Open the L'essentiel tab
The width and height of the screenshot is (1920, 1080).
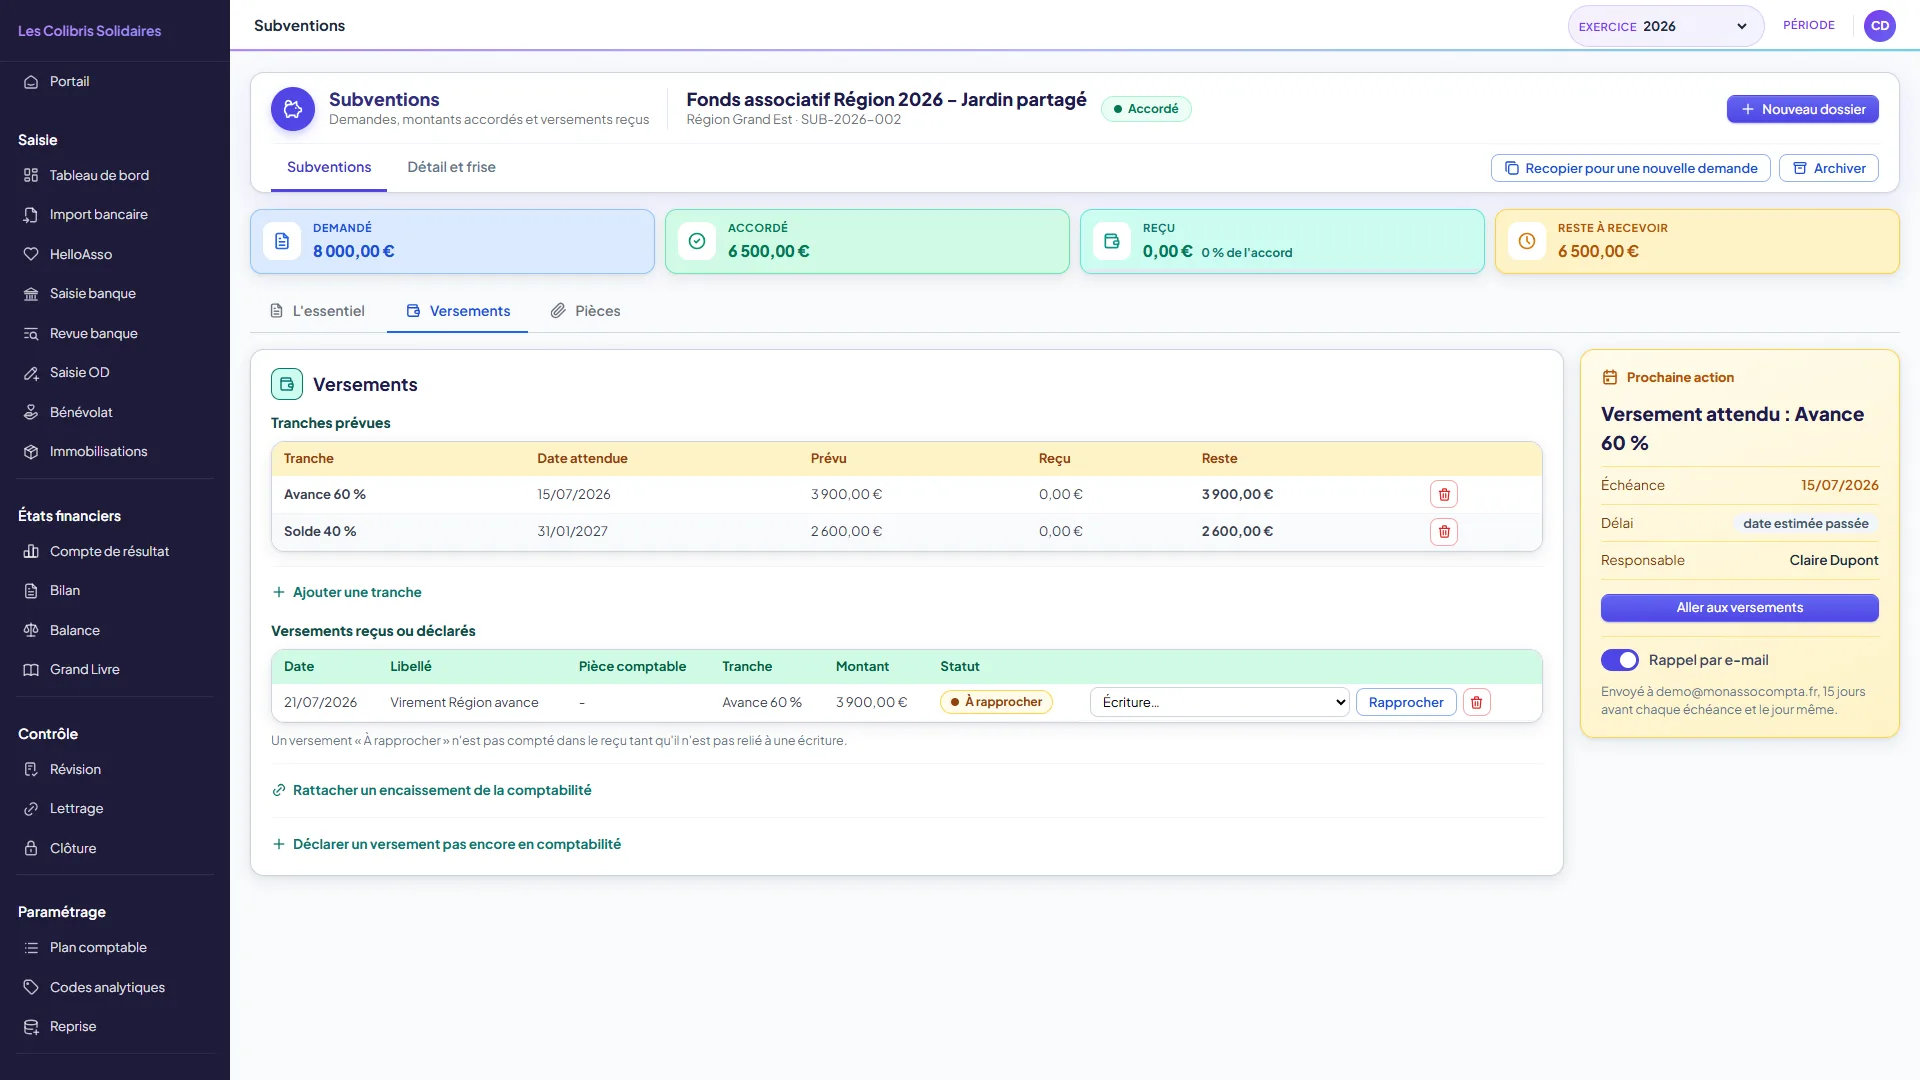click(x=317, y=312)
